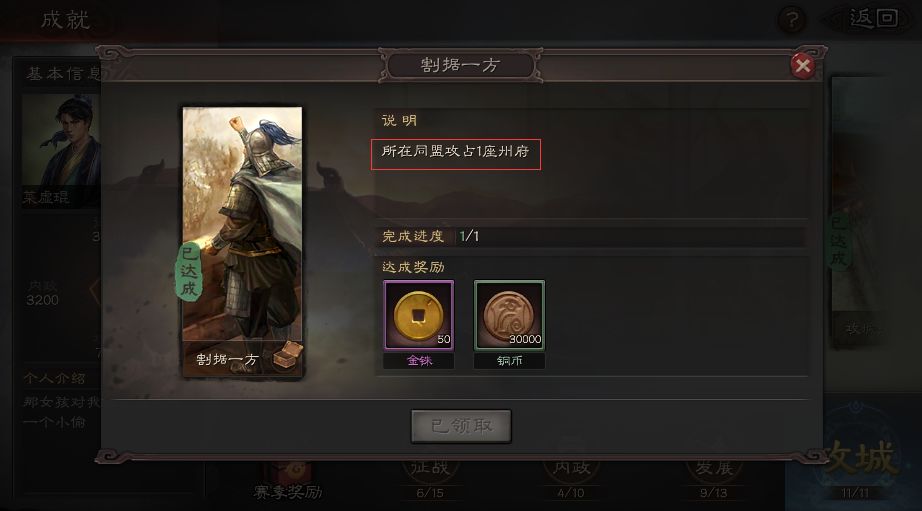Click the 金铢 reward label

419,360
